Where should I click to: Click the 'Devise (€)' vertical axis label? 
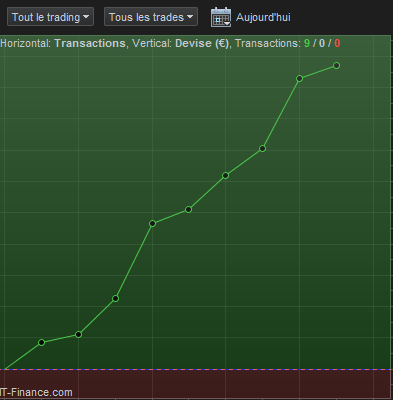(x=202, y=43)
